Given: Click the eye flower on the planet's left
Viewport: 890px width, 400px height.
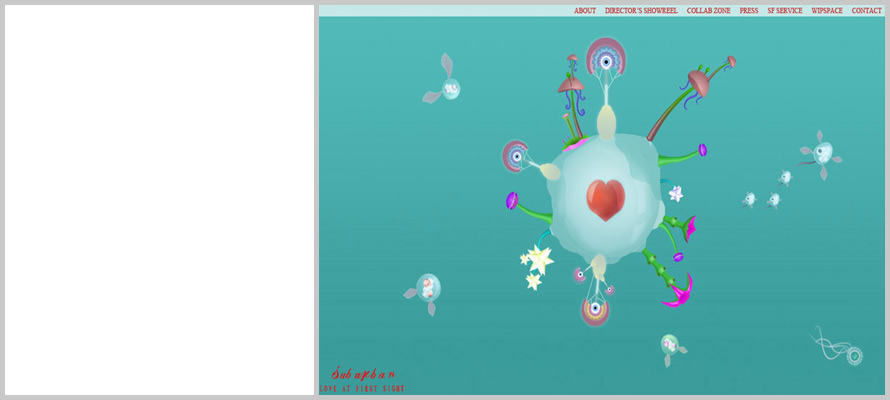Looking at the screenshot, I should (515, 155).
